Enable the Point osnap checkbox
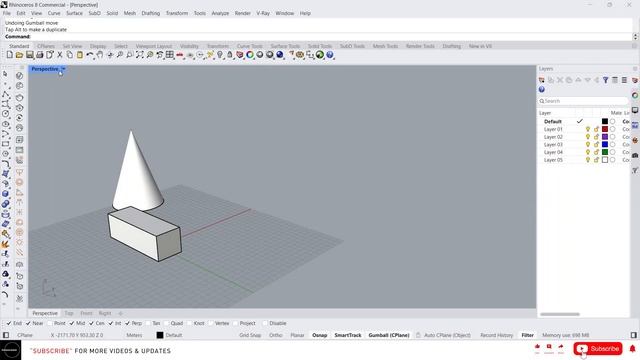 pyautogui.click(x=50, y=323)
